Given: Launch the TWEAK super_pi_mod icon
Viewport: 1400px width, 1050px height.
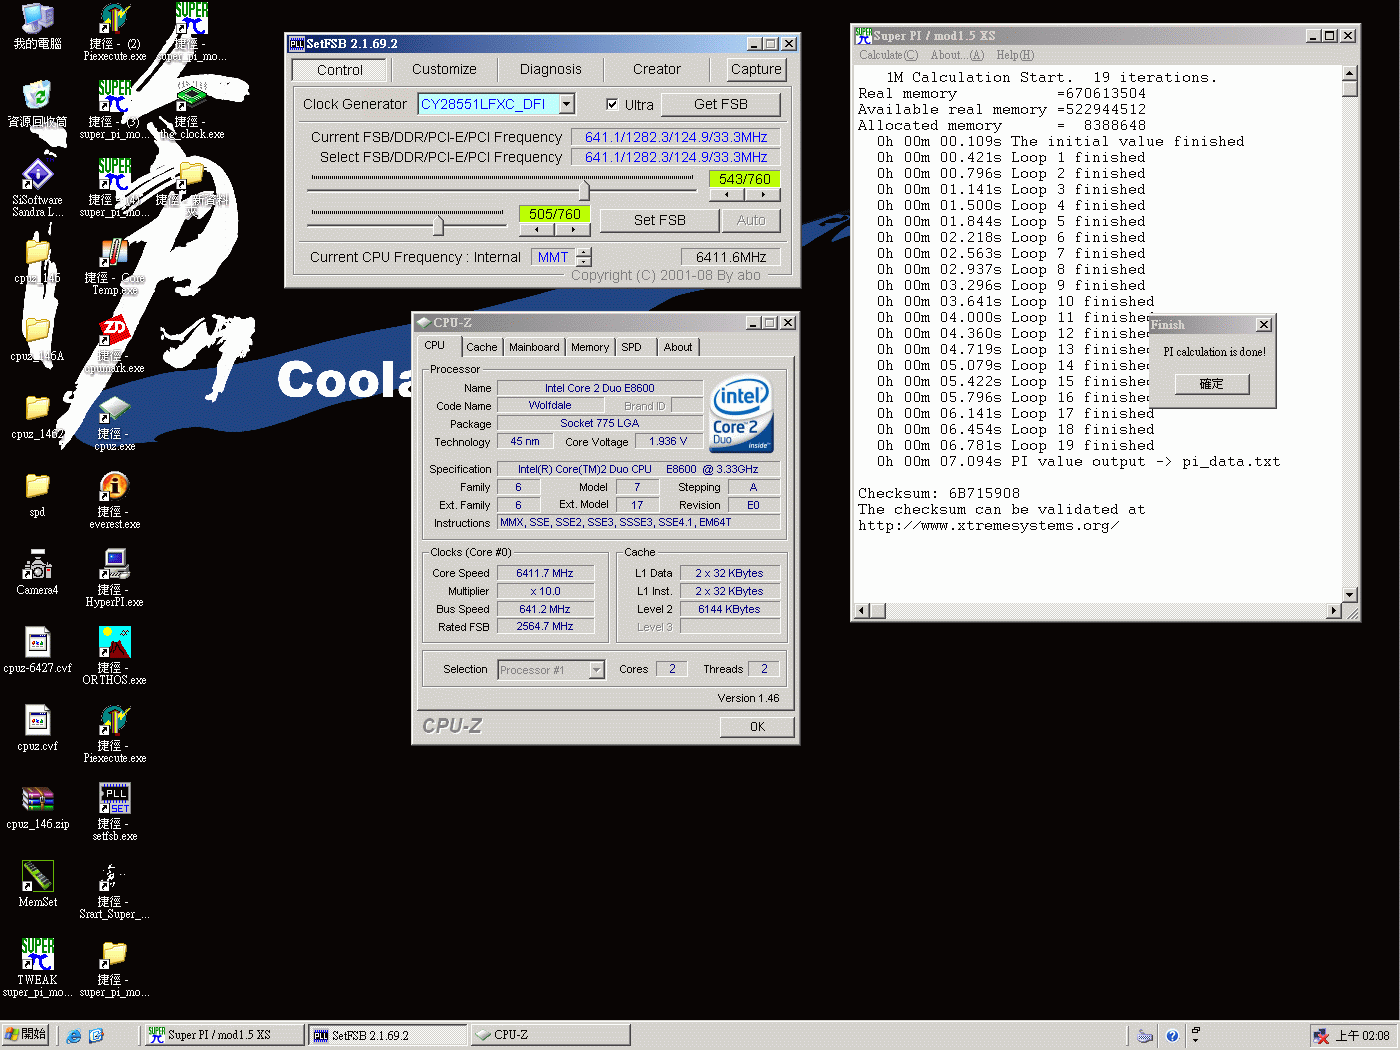Looking at the screenshot, I should 37,967.
